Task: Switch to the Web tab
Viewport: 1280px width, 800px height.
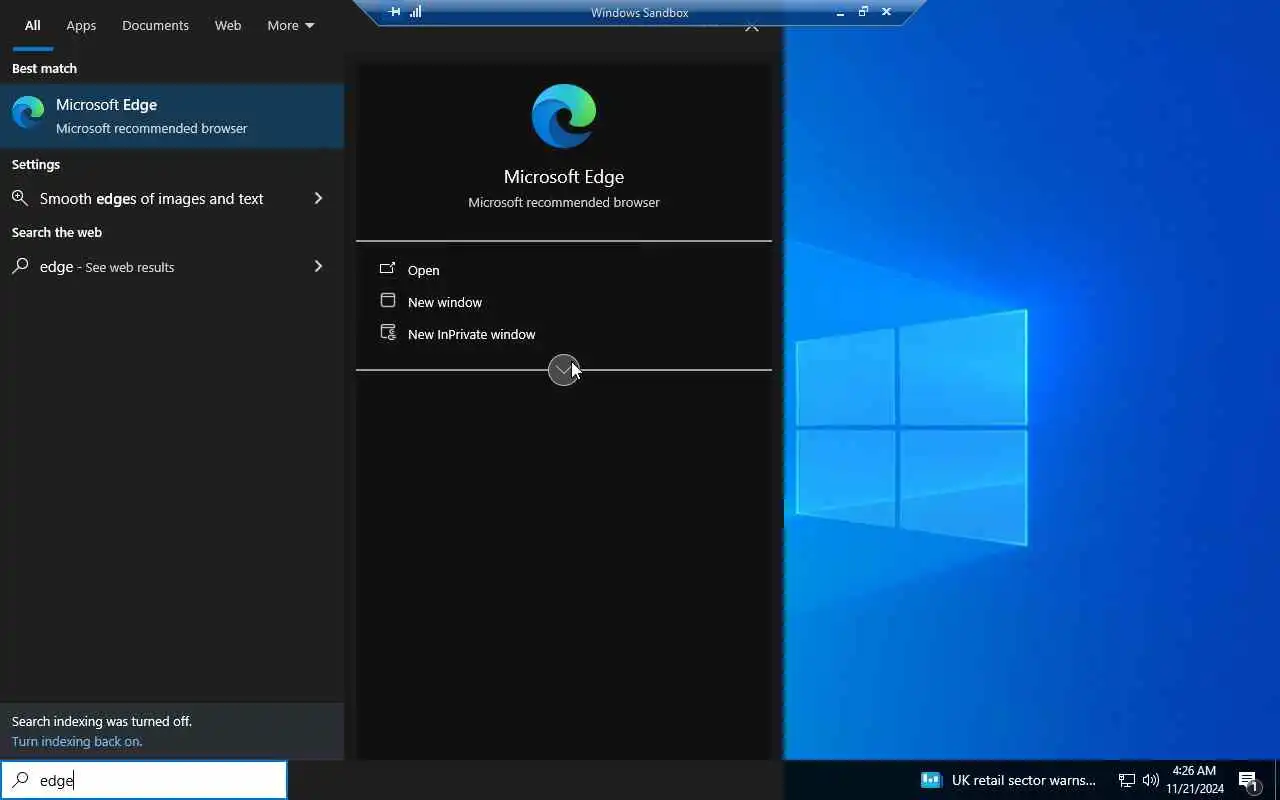Action: click(228, 25)
